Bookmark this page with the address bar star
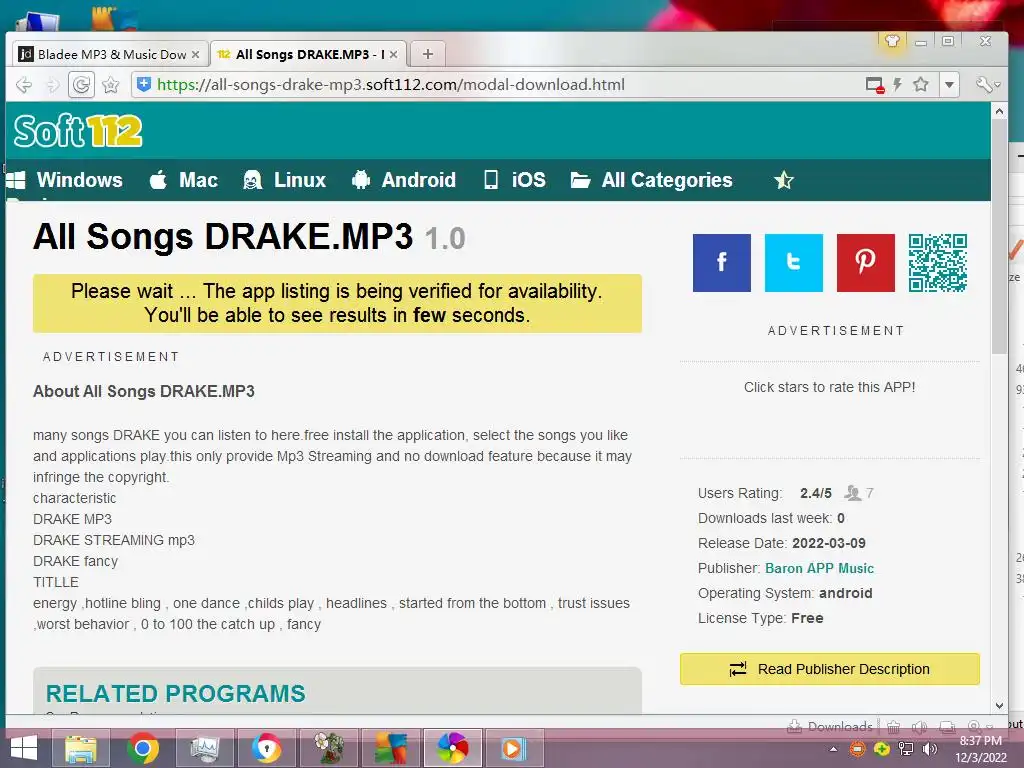1024x768 pixels. 921,84
